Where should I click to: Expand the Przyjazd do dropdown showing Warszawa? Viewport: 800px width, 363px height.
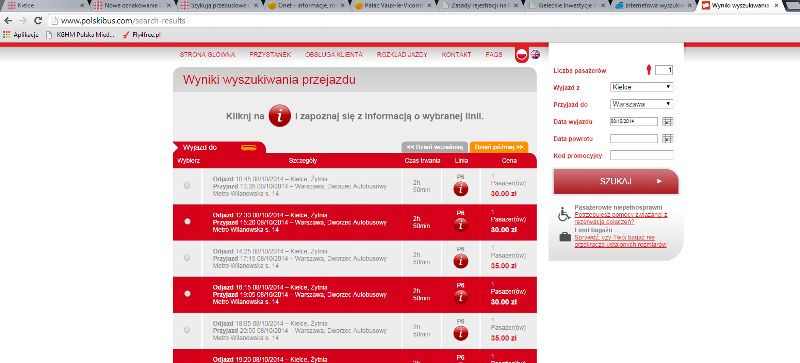click(x=641, y=104)
